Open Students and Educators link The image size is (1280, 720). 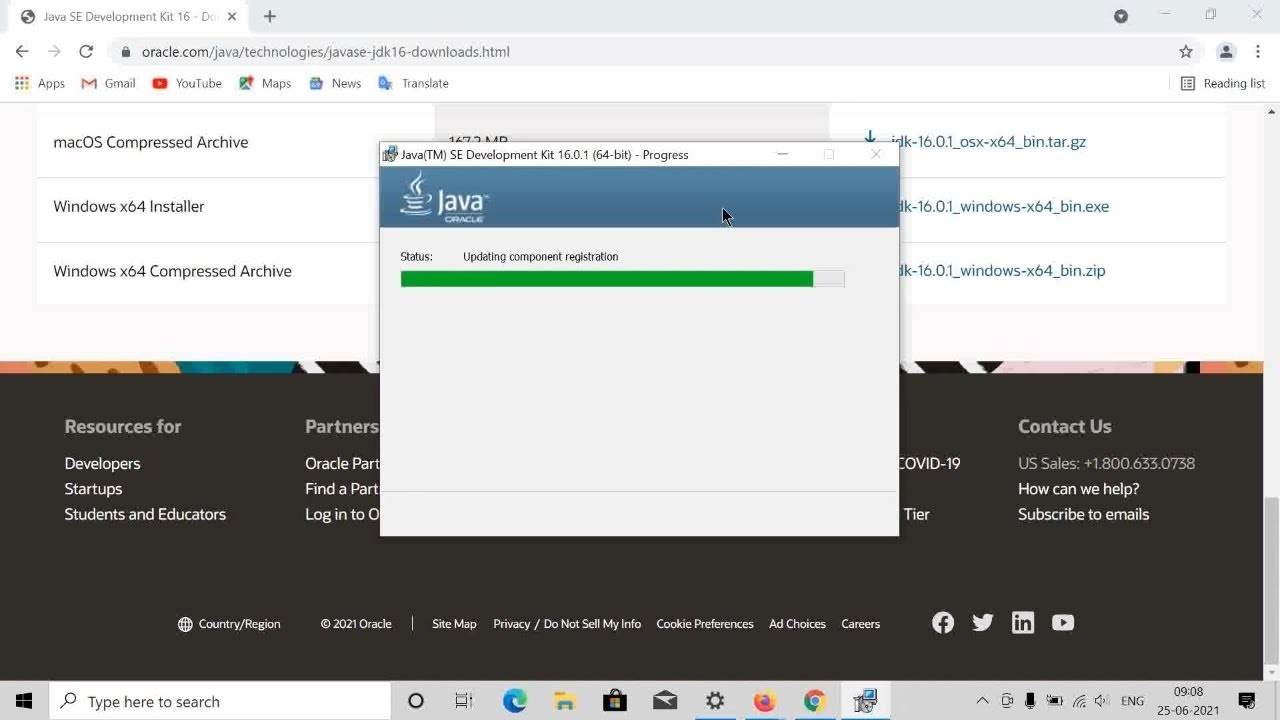click(145, 514)
